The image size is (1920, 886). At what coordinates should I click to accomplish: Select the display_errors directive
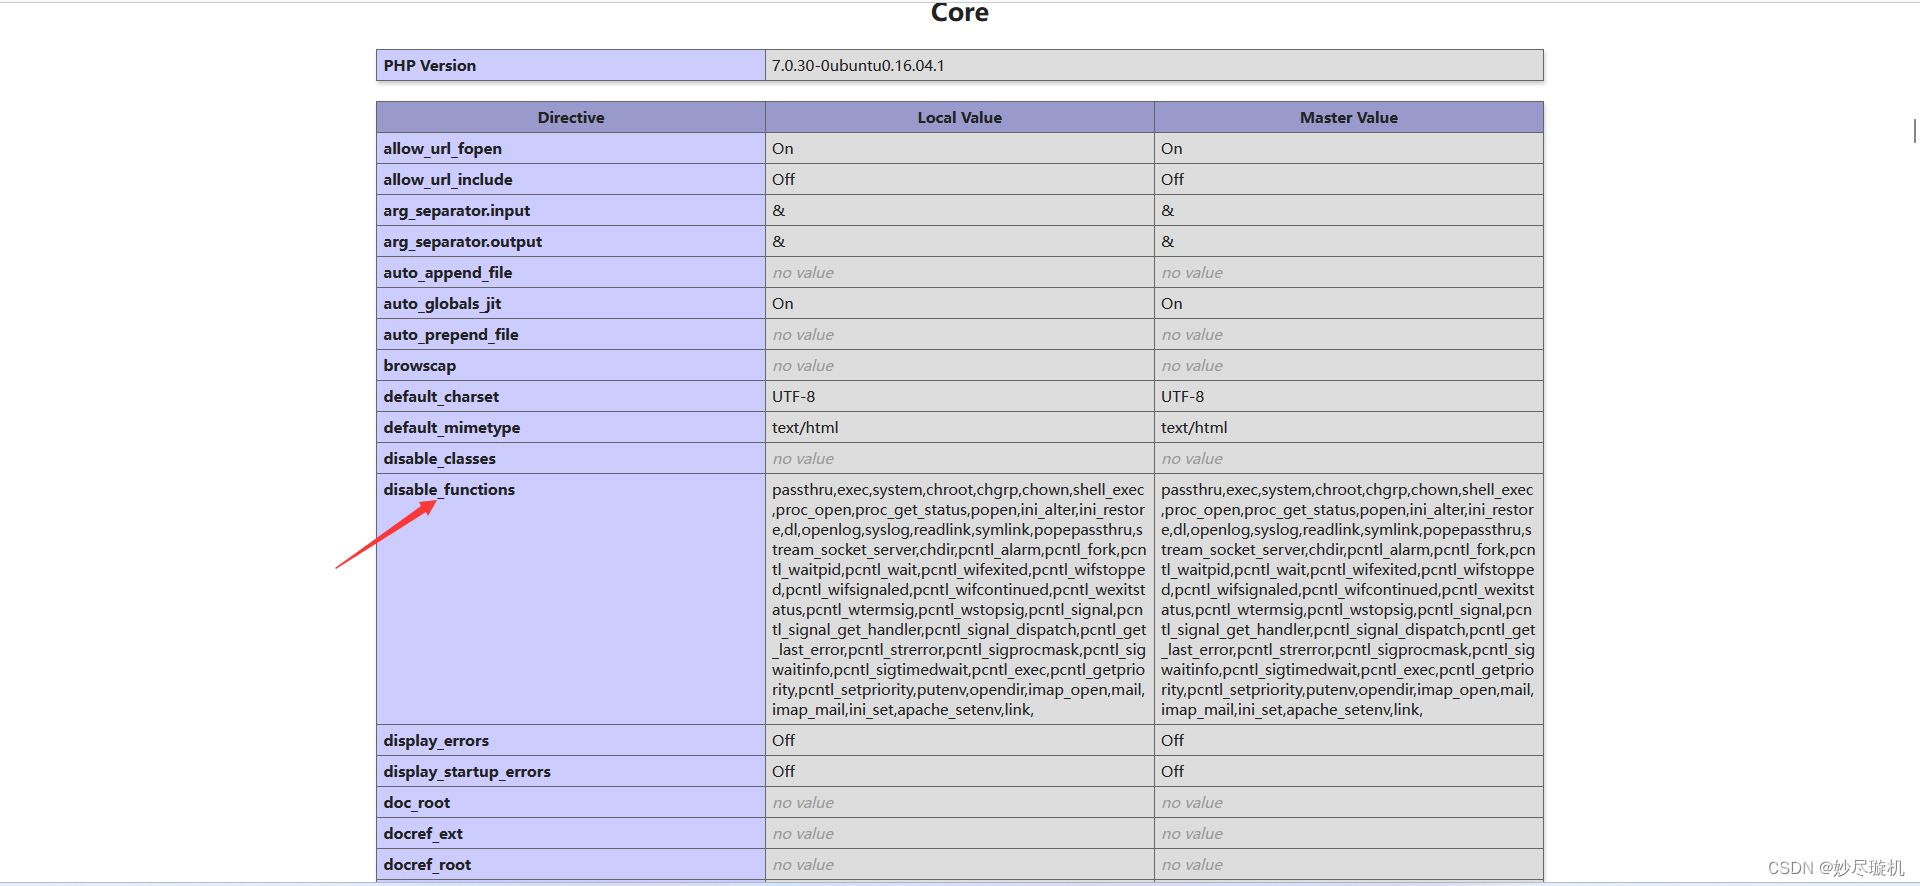436,740
